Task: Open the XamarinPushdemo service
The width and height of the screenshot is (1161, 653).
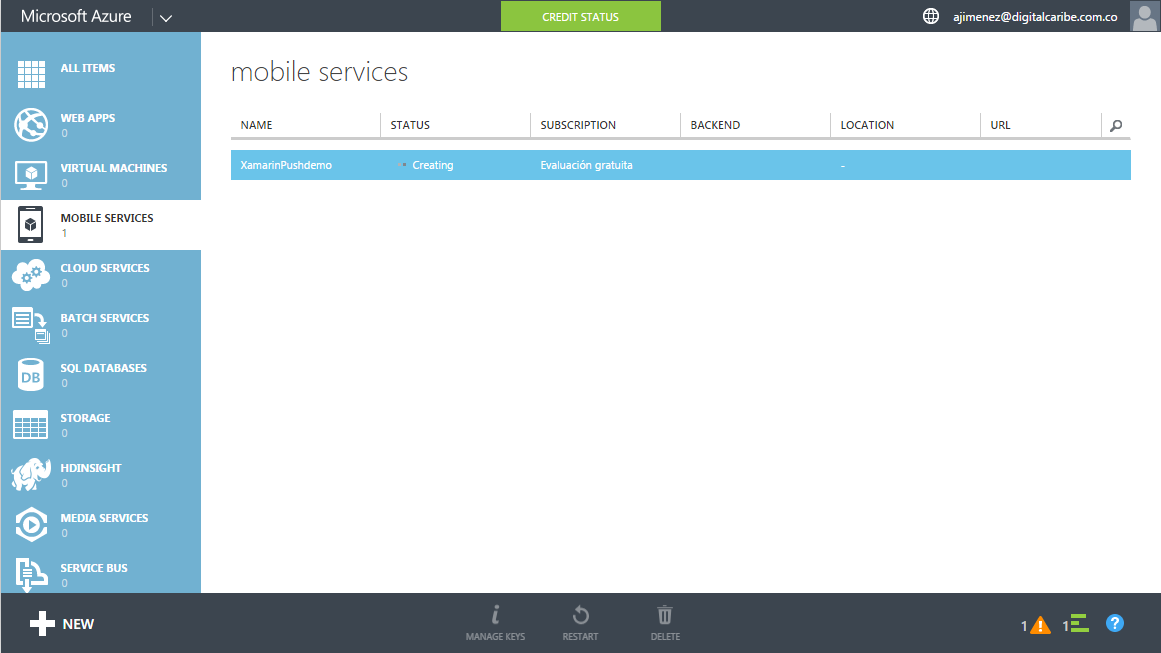Action: [x=286, y=165]
